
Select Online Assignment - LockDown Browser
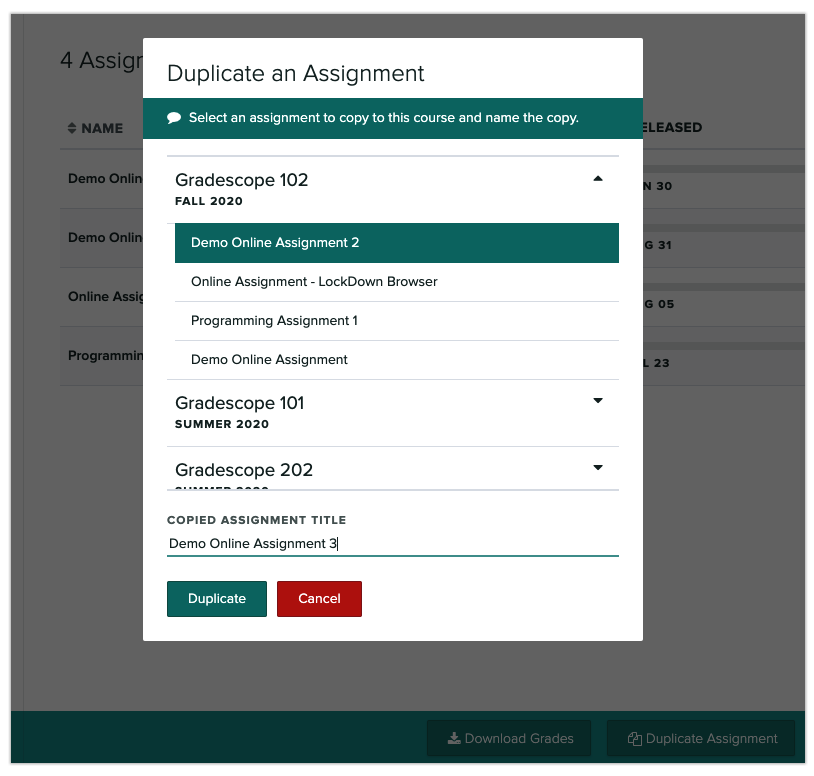[397, 282]
